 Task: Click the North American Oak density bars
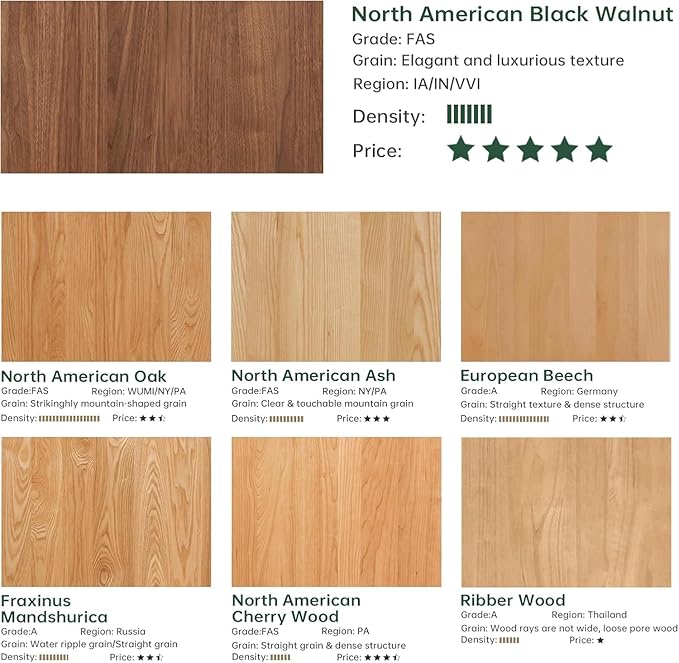pyautogui.click(x=69, y=418)
